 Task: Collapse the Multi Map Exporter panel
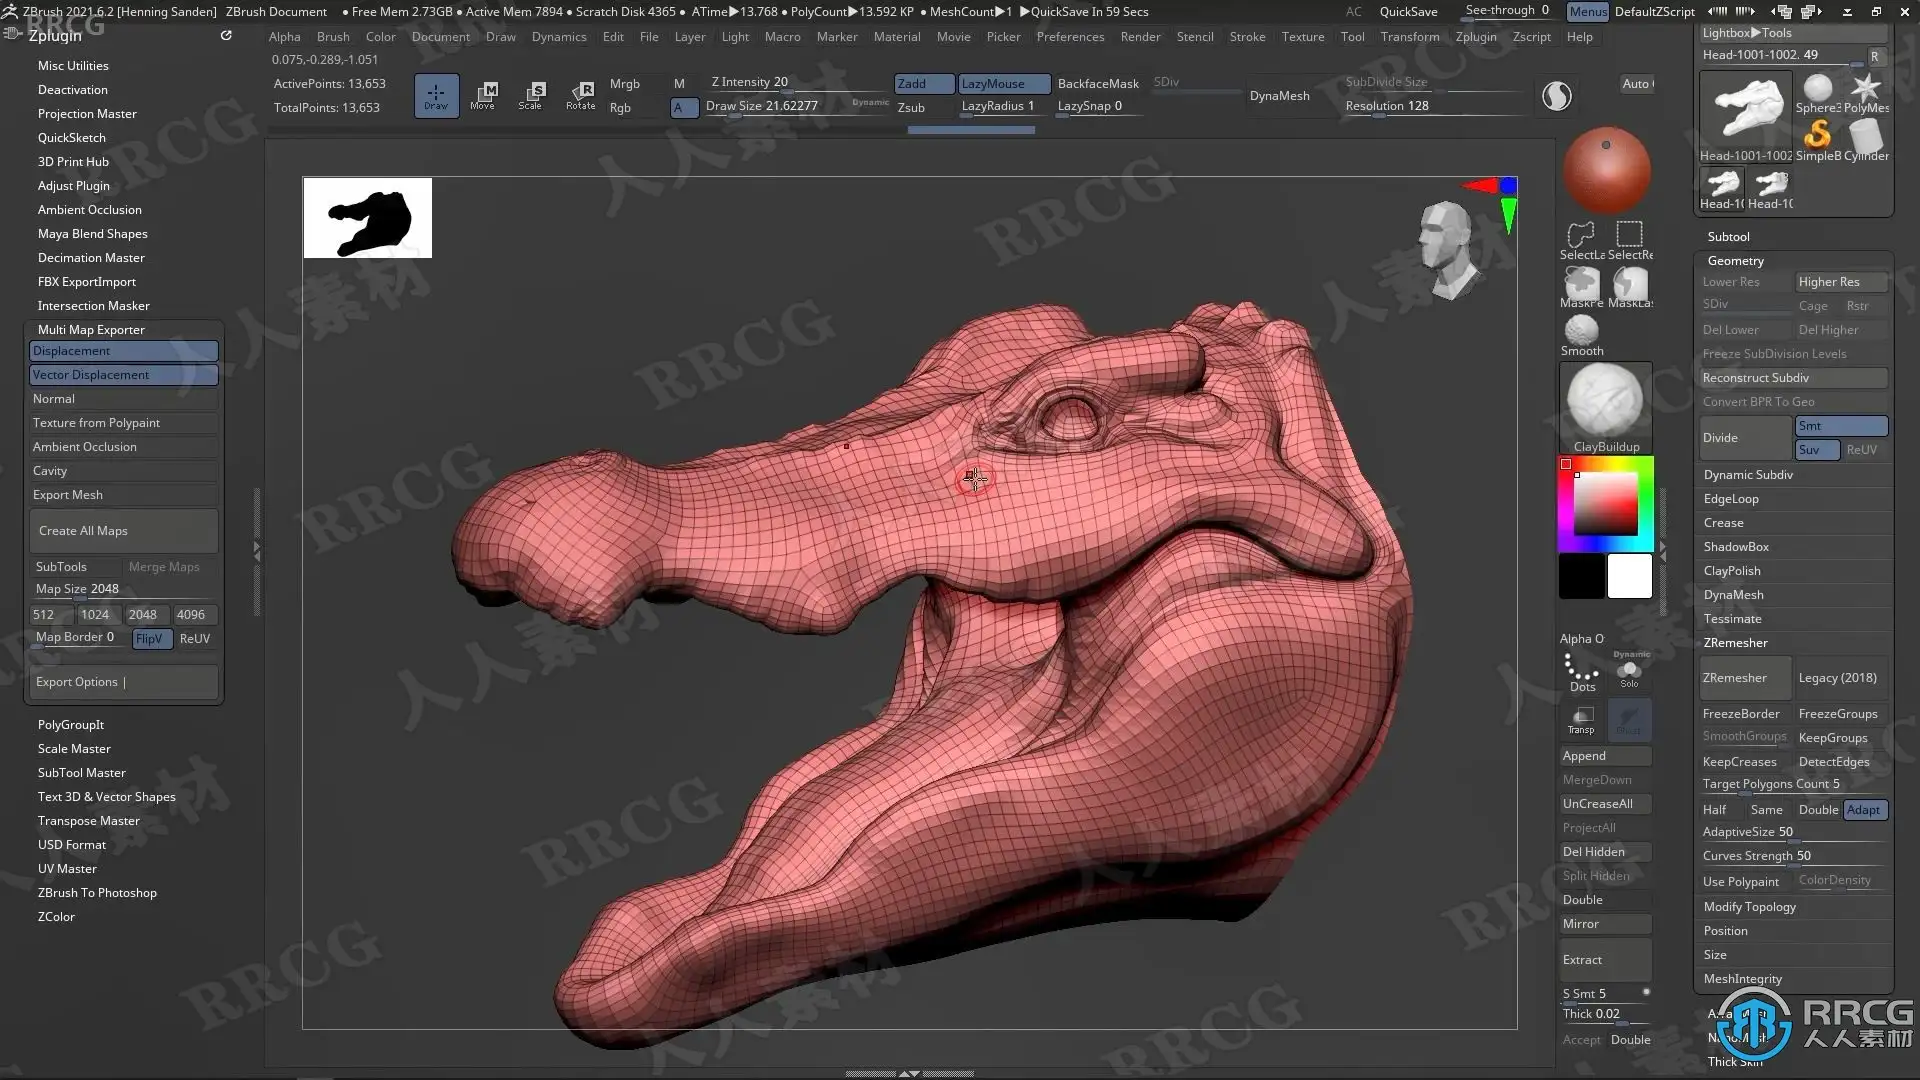pyautogui.click(x=91, y=330)
